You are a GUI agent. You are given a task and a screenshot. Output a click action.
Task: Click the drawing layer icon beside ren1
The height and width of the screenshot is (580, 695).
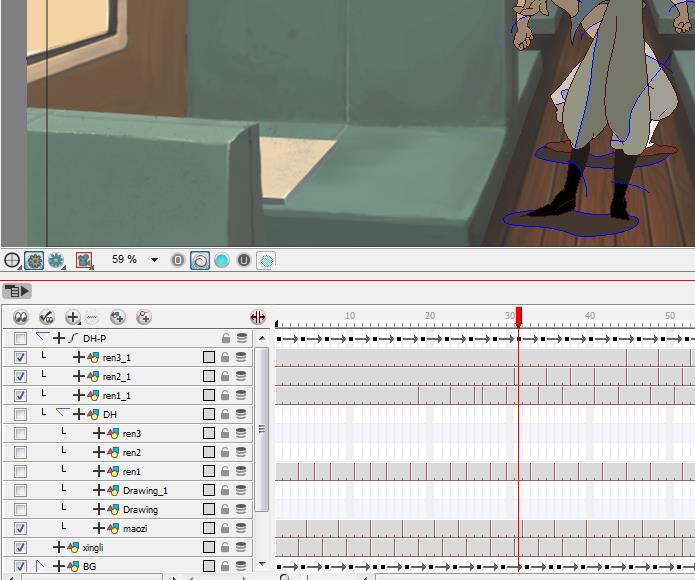point(113,471)
